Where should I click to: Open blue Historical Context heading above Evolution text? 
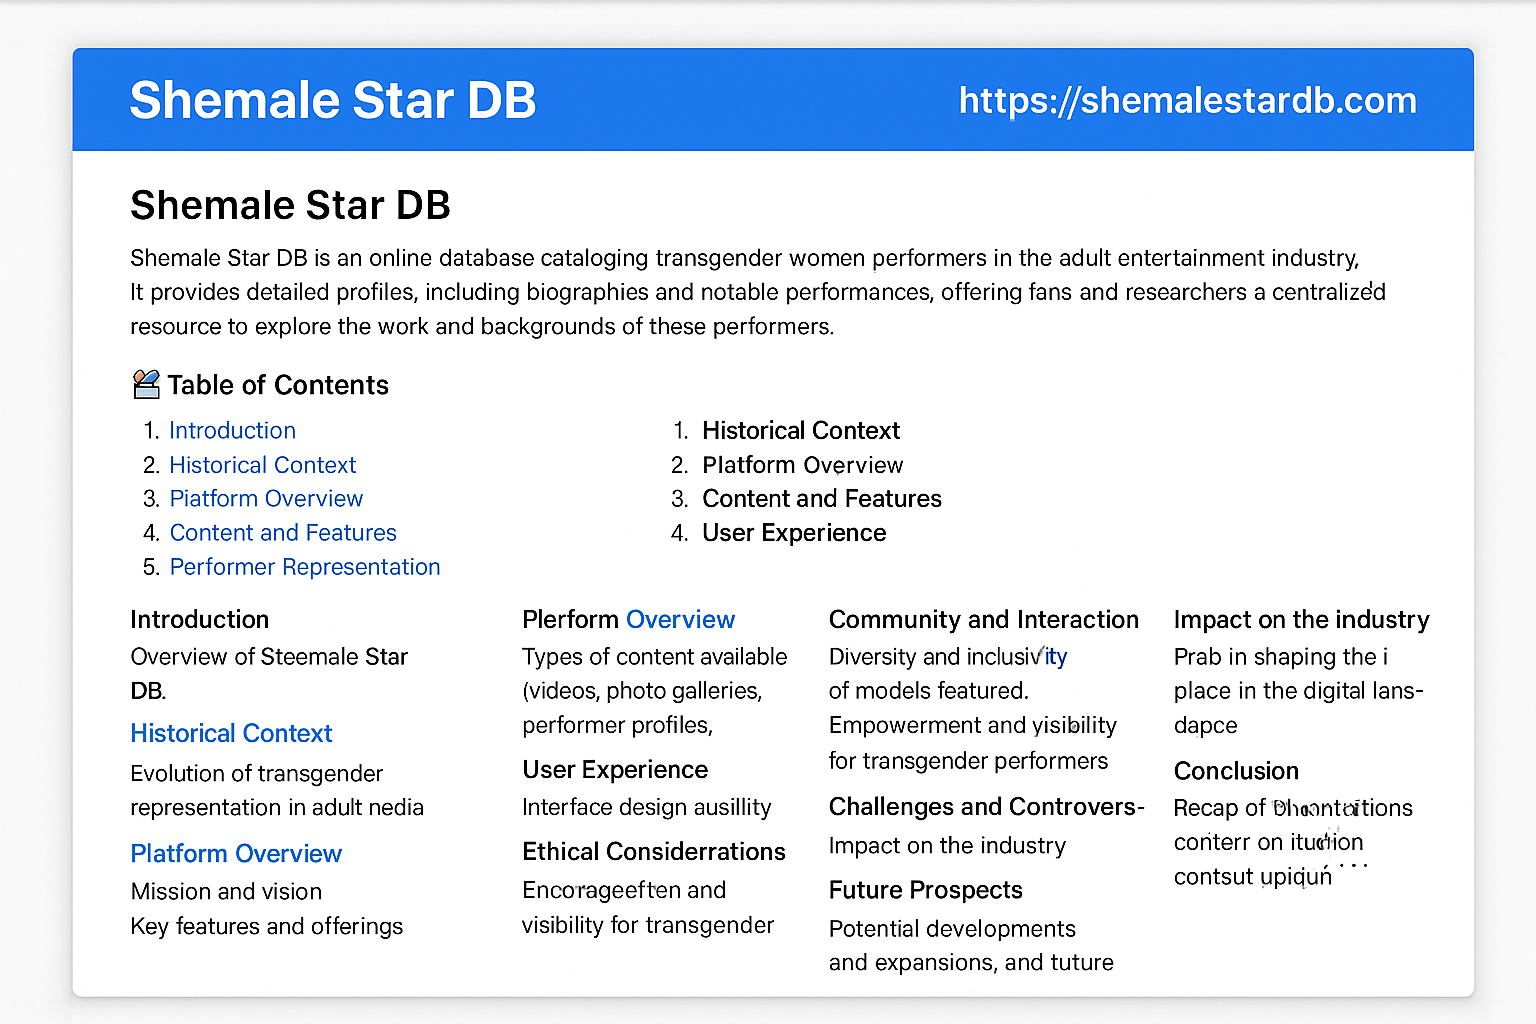click(231, 733)
